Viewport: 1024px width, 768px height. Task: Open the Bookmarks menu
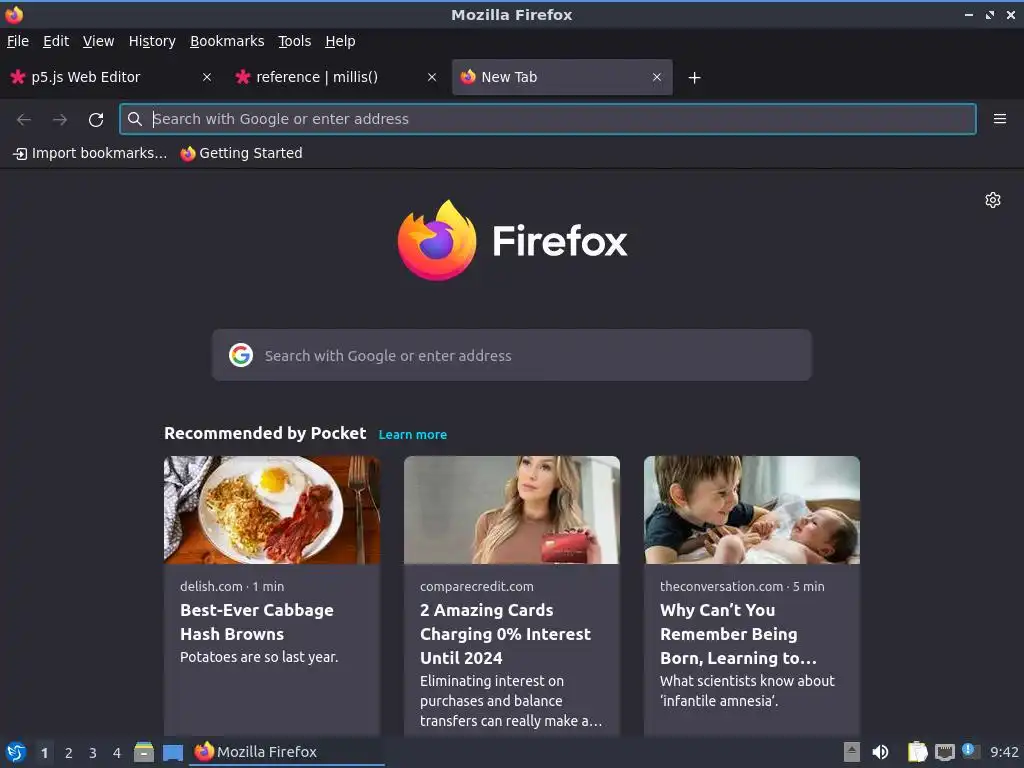[227, 41]
